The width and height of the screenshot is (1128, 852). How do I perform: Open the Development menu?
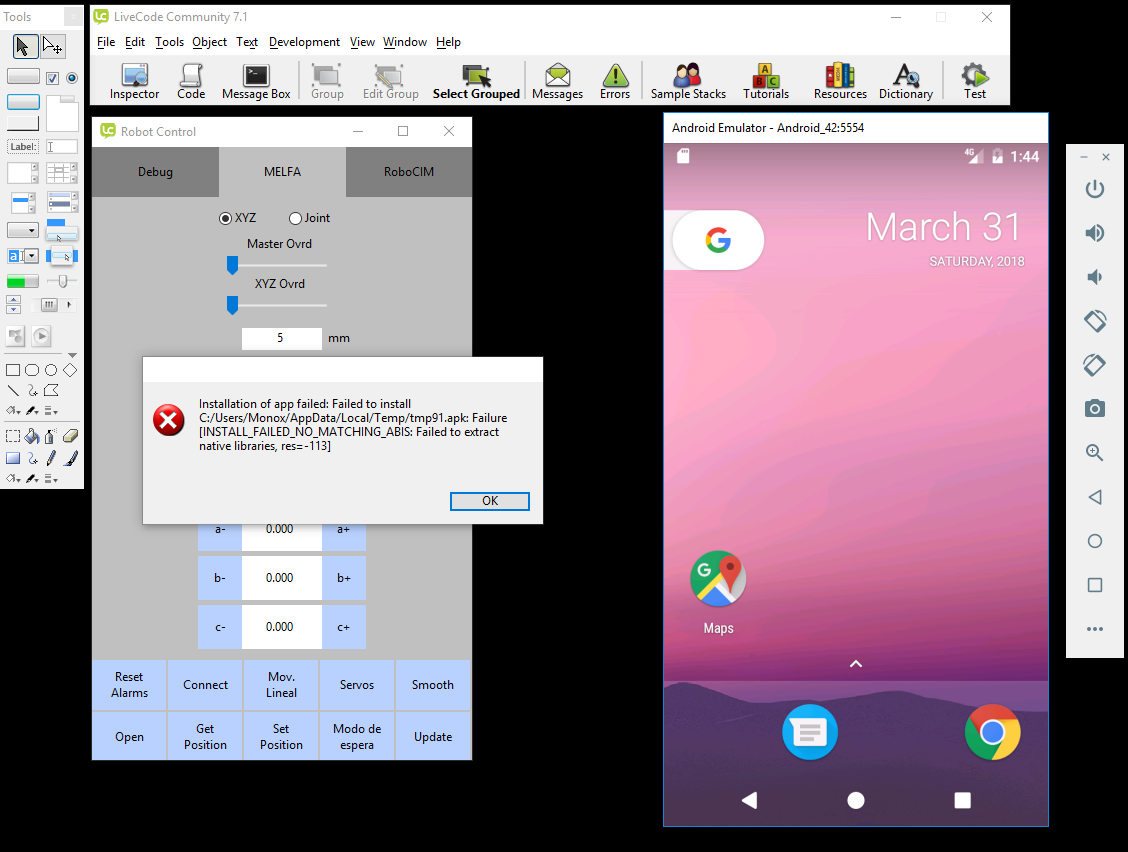coord(304,42)
